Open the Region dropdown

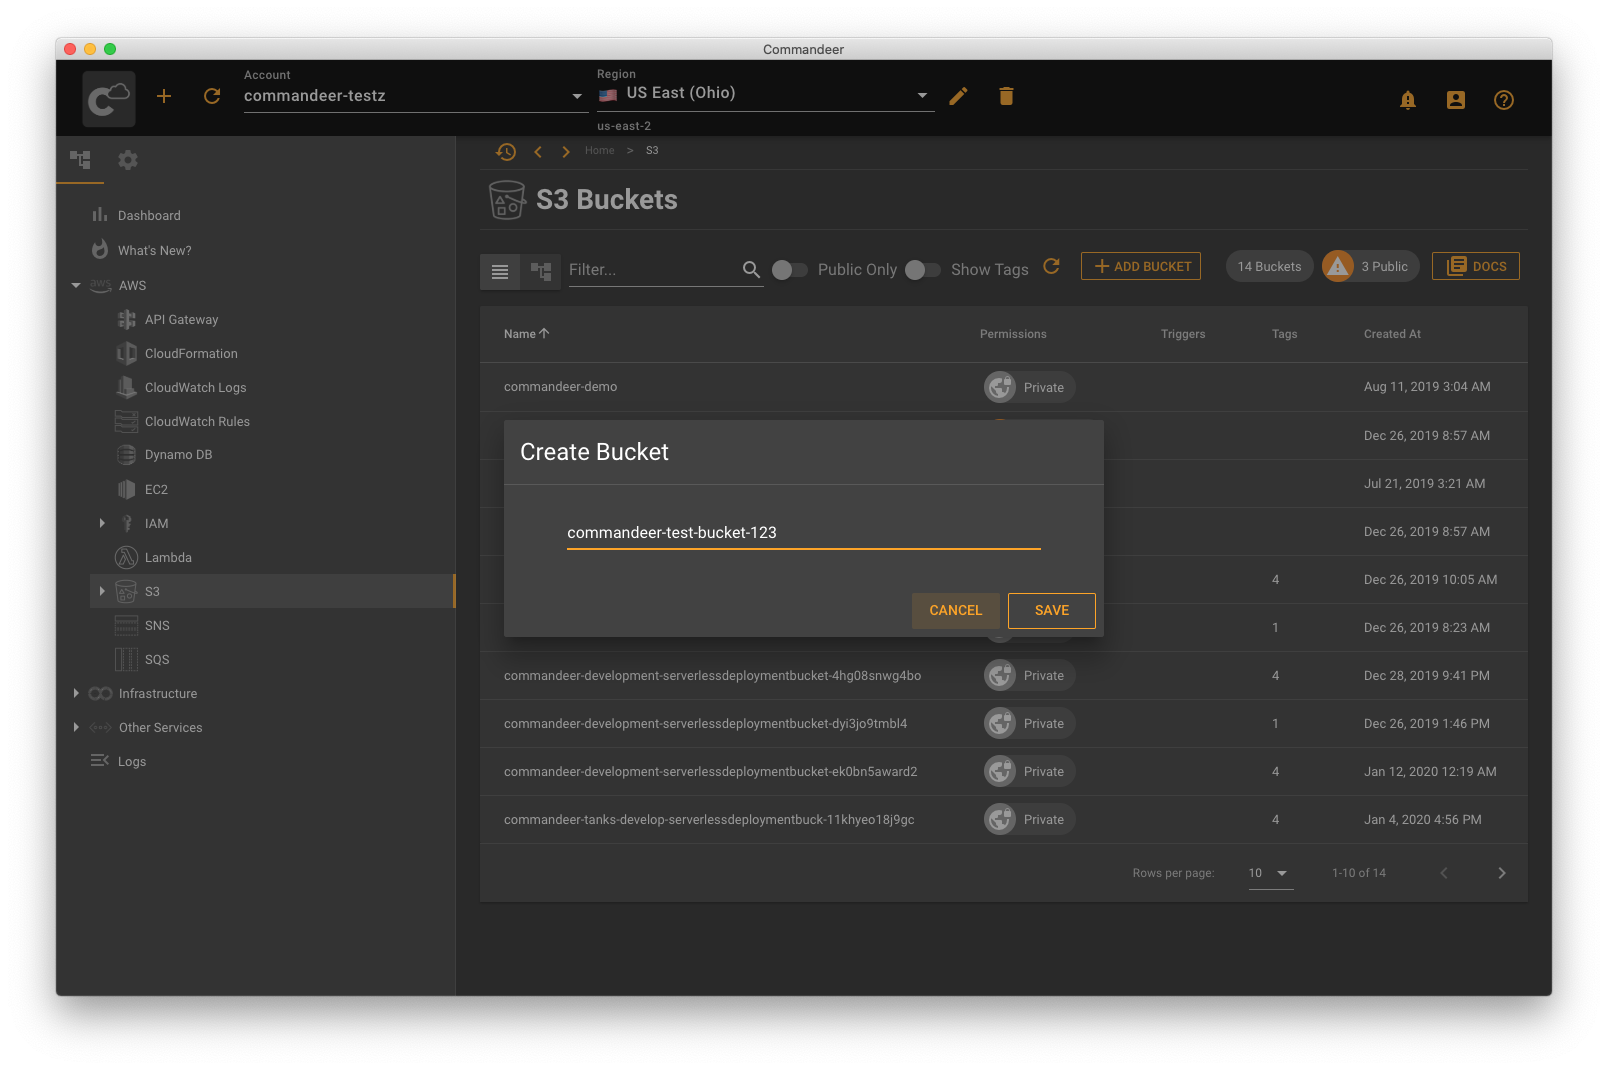point(765,94)
